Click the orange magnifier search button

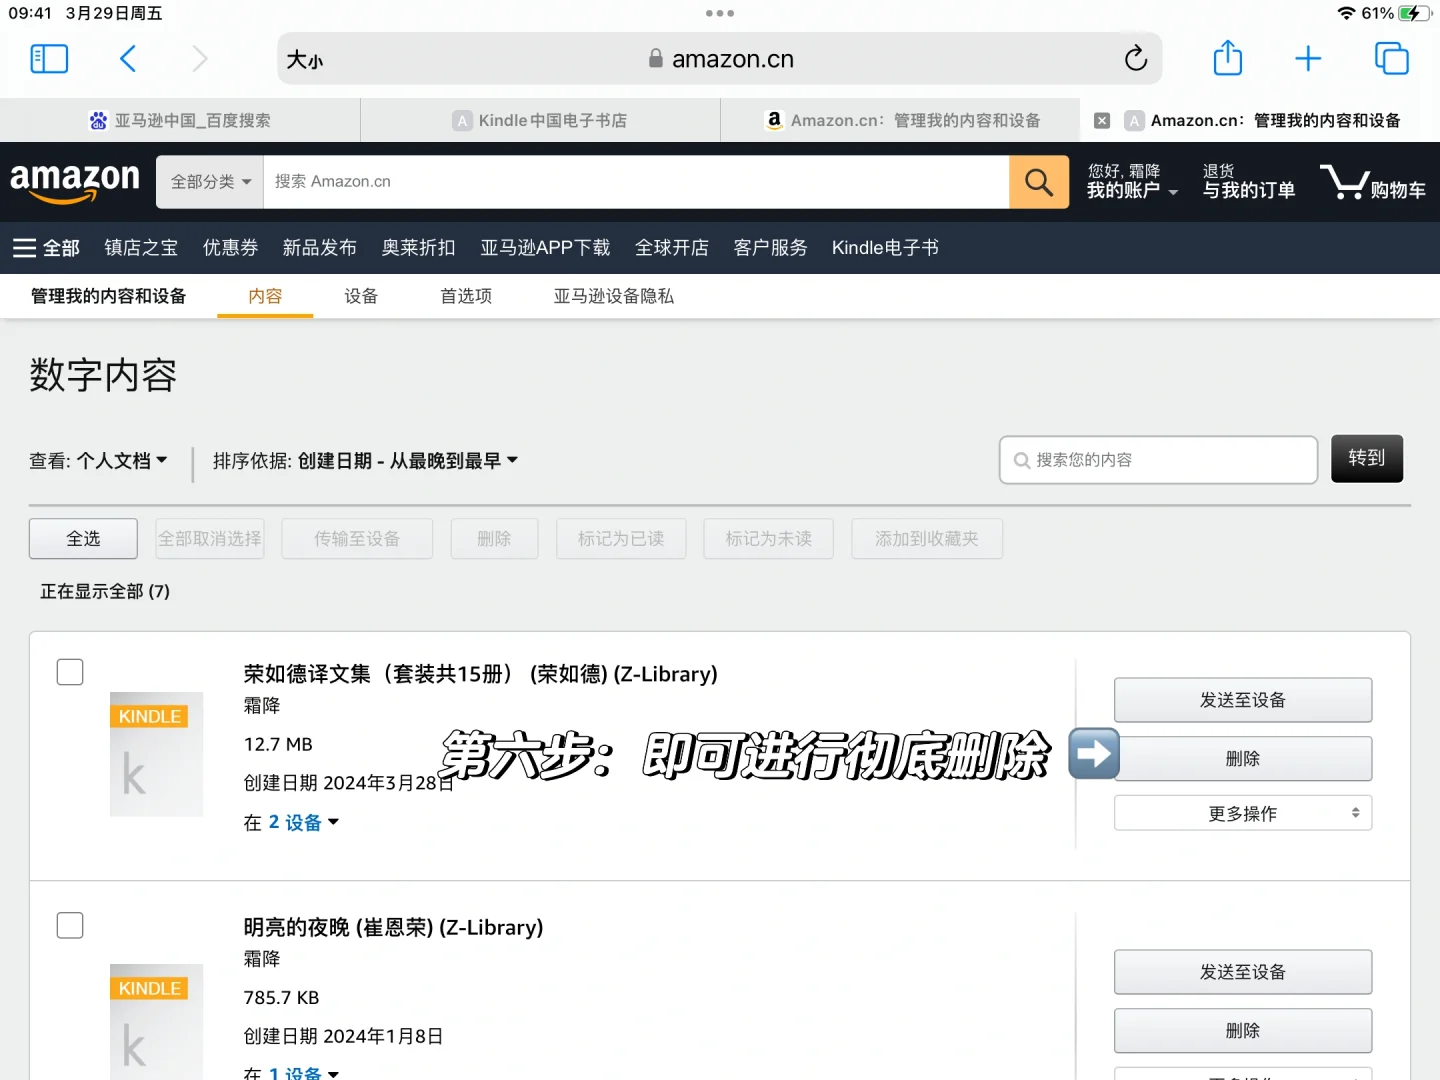pyautogui.click(x=1039, y=182)
